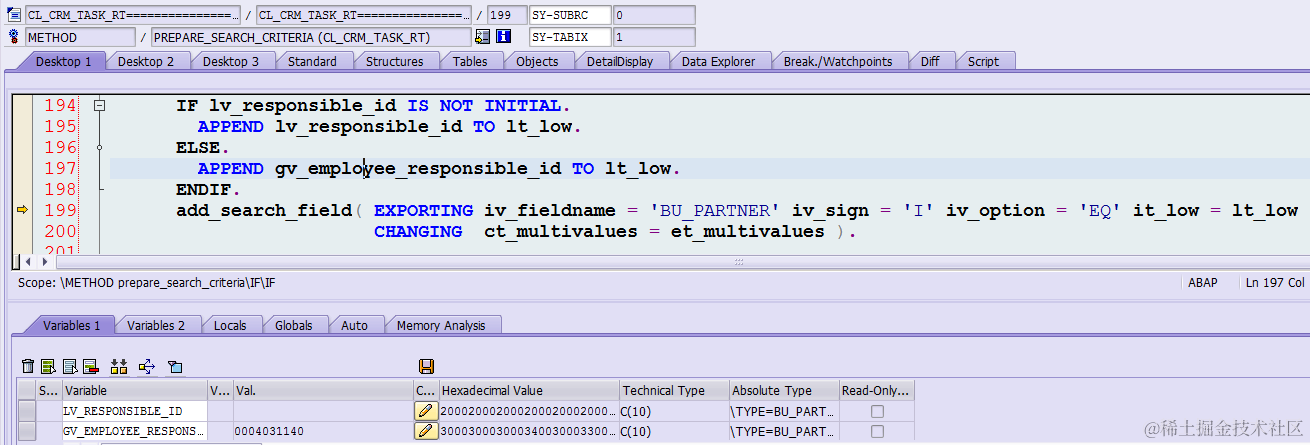
Task: Toggle Read-Only checkbox for GV_EMPLOYEE_RESPONS row
Action: coord(877,431)
